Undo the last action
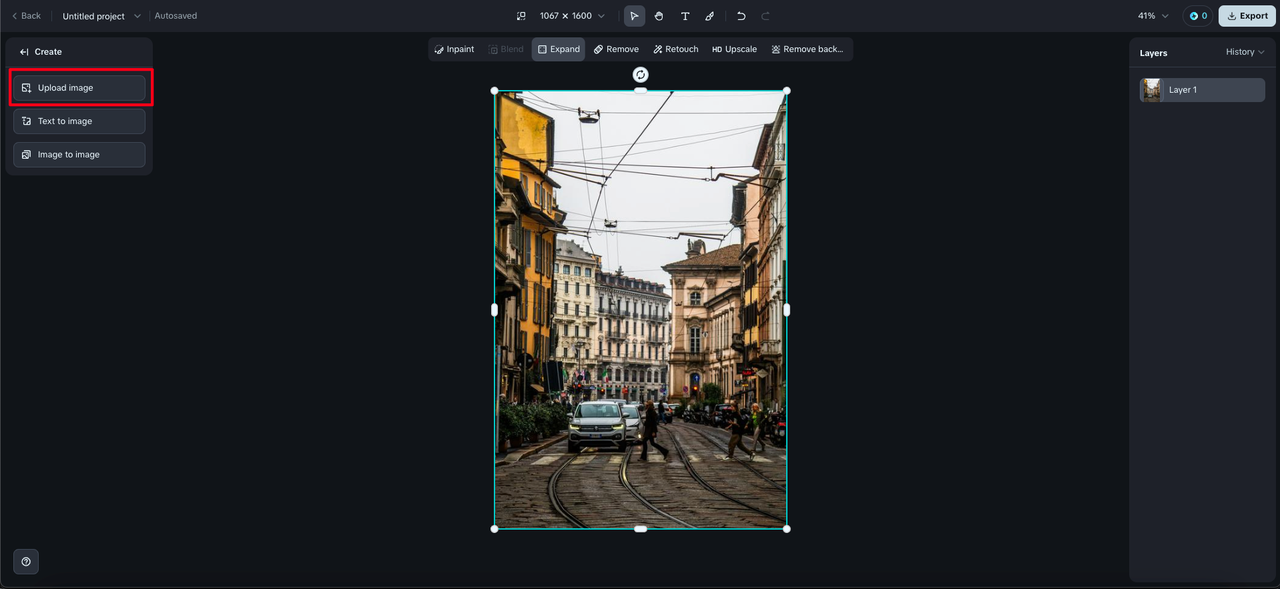The width and height of the screenshot is (1280, 589). 741,16
